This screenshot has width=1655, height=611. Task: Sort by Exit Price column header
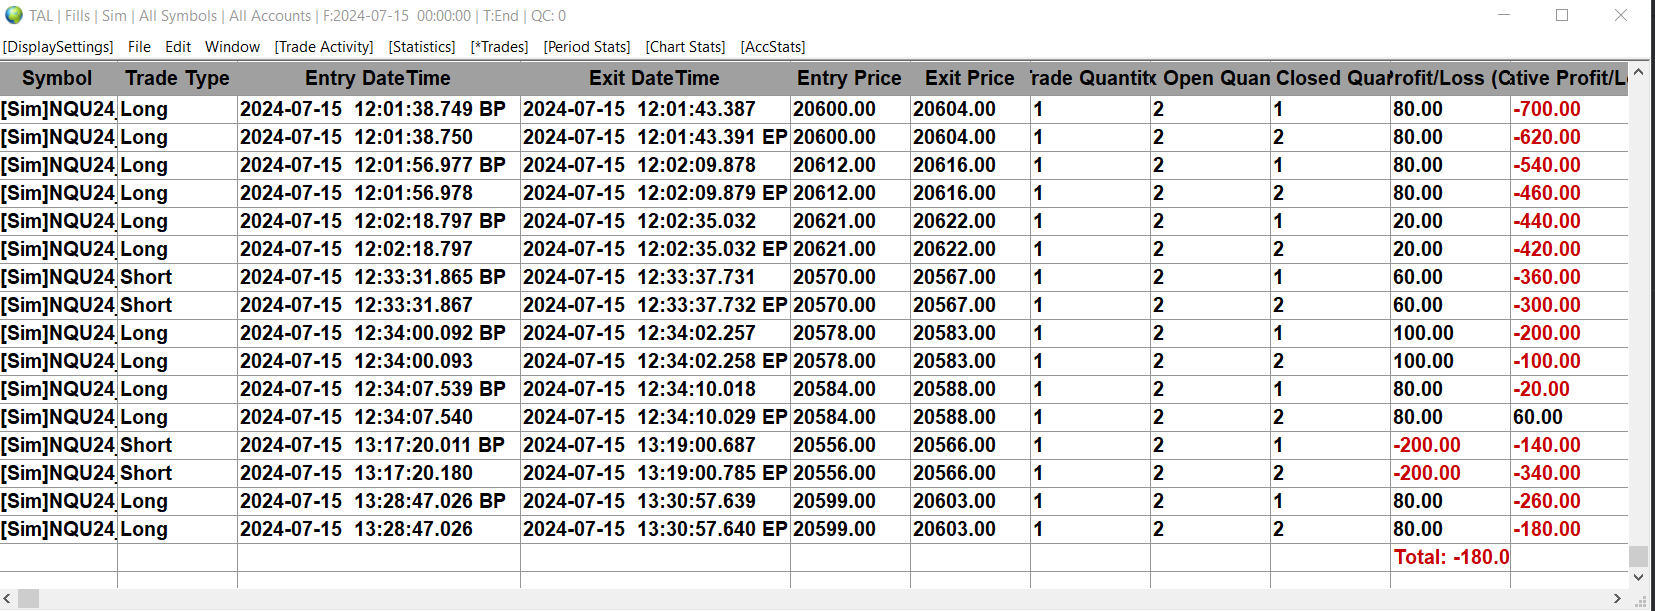click(x=970, y=78)
